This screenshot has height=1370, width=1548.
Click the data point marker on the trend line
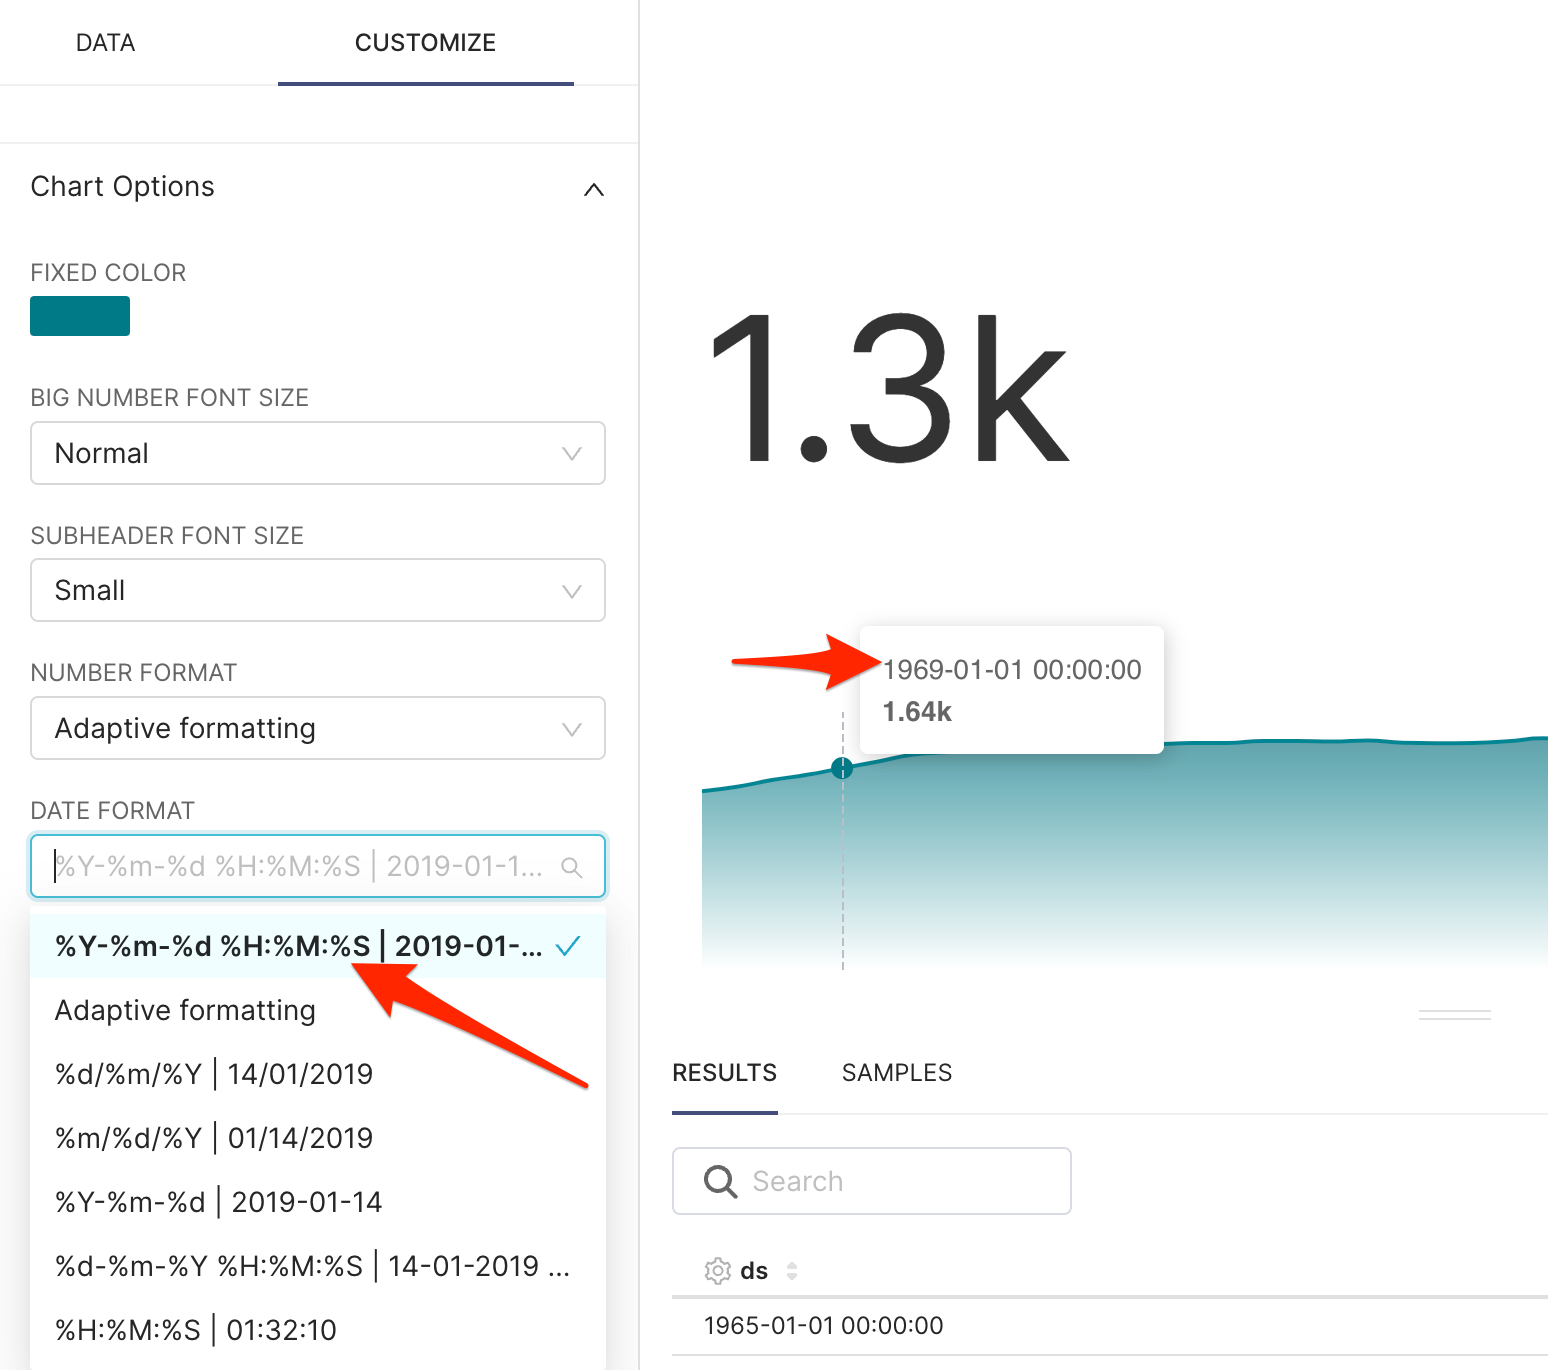click(x=842, y=770)
